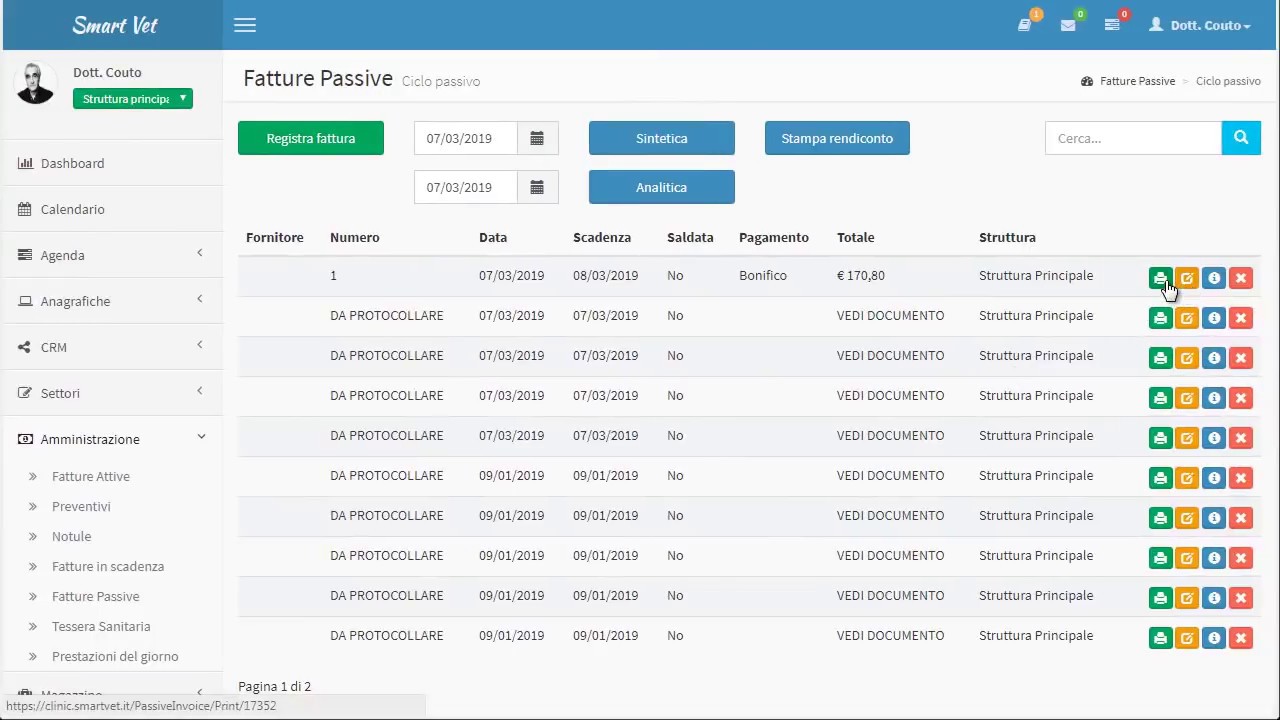
Task: Expand the CRM sidebar section
Action: pyautogui.click(x=111, y=347)
